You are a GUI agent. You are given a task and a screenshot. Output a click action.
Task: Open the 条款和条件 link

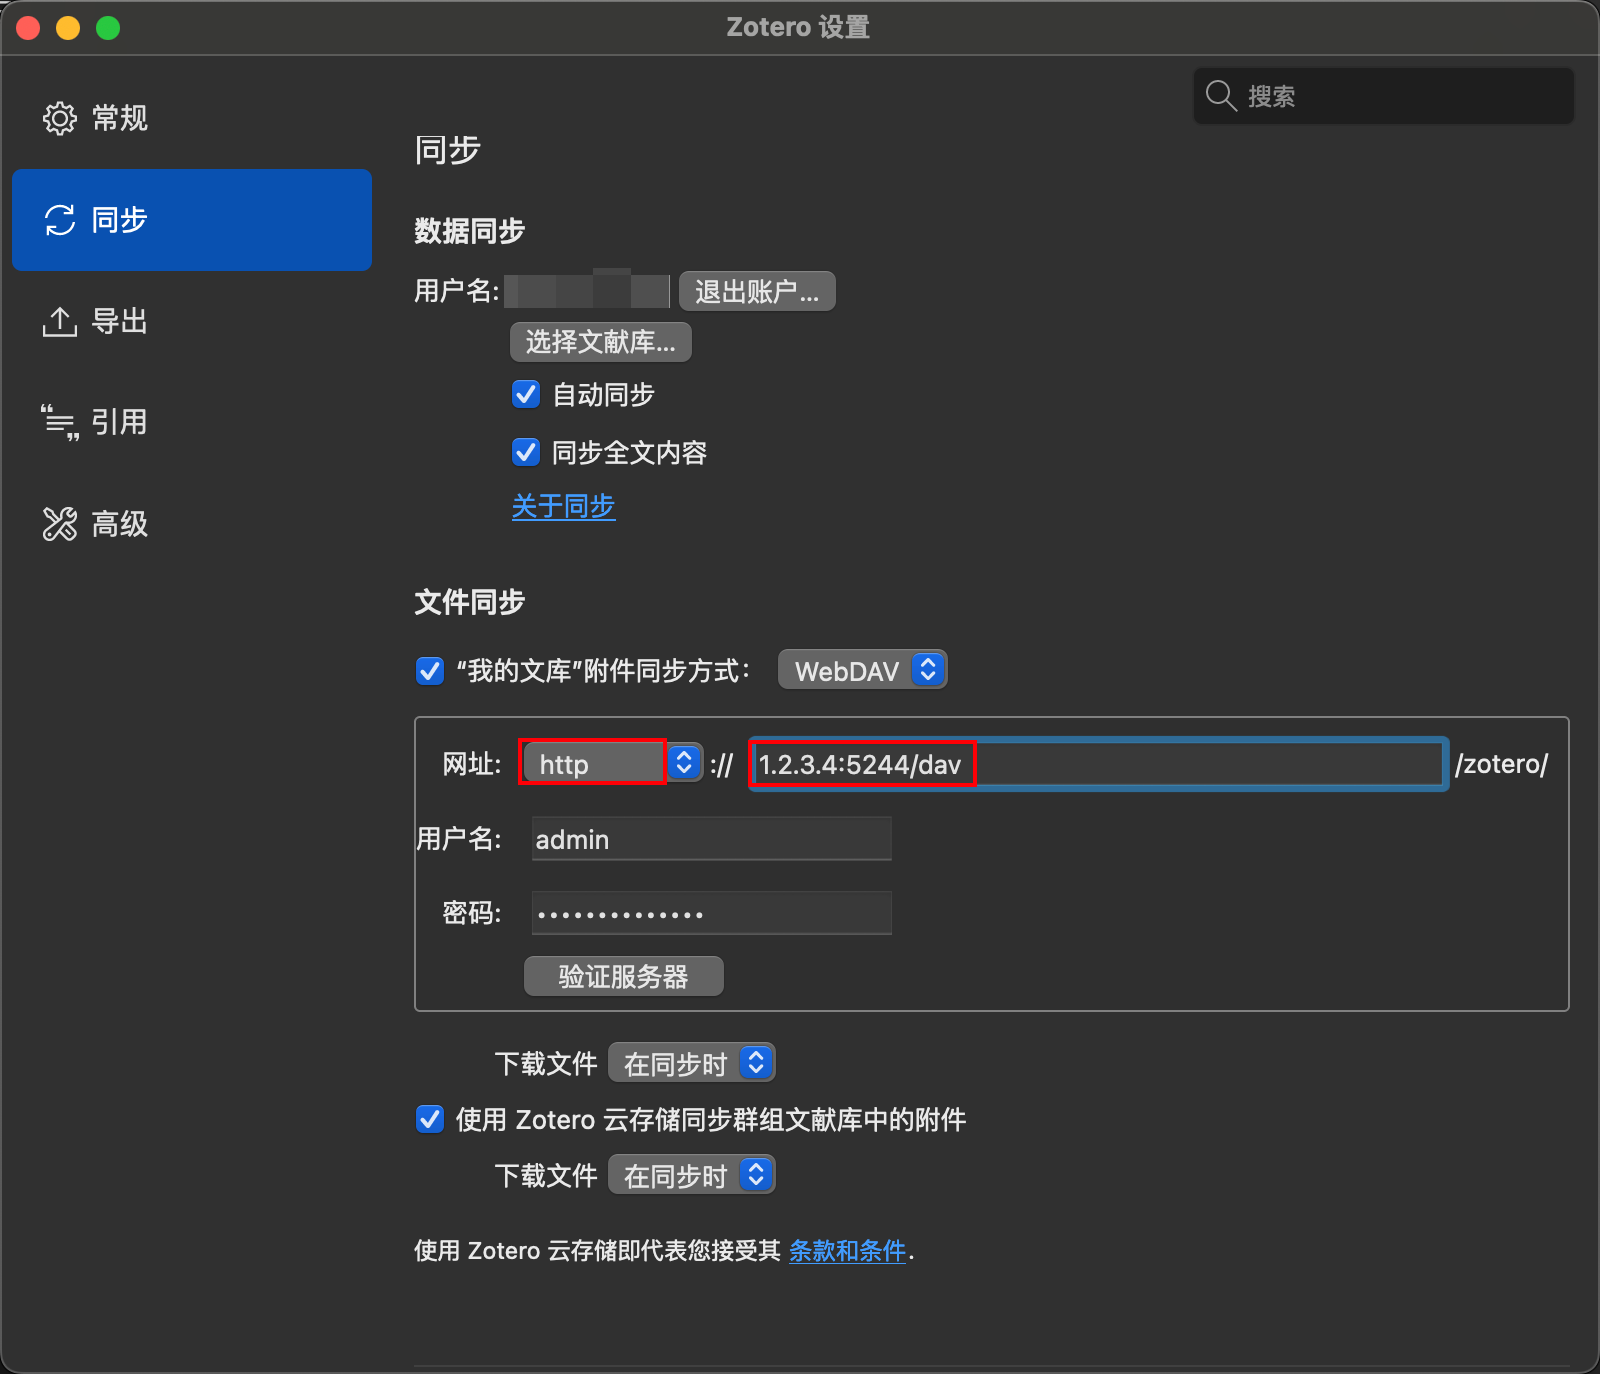[x=848, y=1251]
